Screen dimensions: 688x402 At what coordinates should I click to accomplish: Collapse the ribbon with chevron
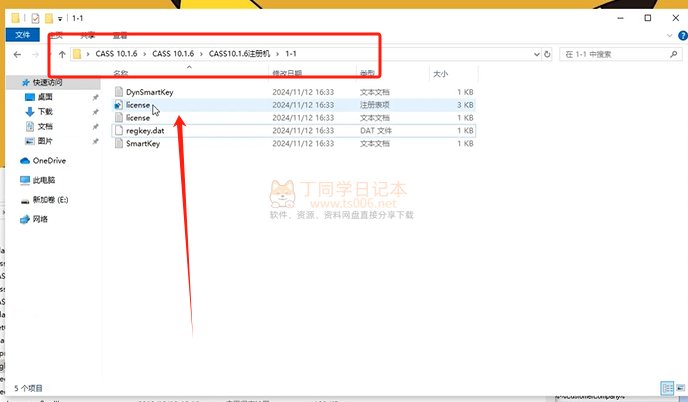(x=669, y=36)
